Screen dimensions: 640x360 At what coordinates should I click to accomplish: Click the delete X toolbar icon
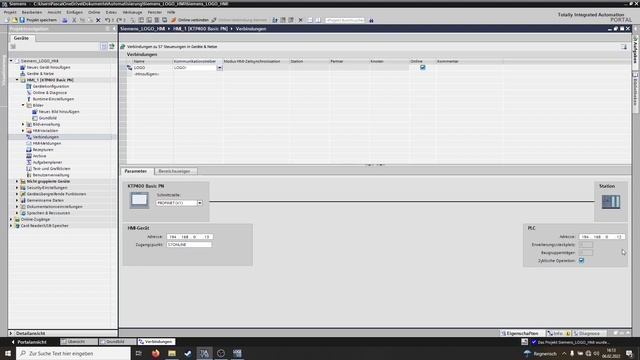coord(98,20)
